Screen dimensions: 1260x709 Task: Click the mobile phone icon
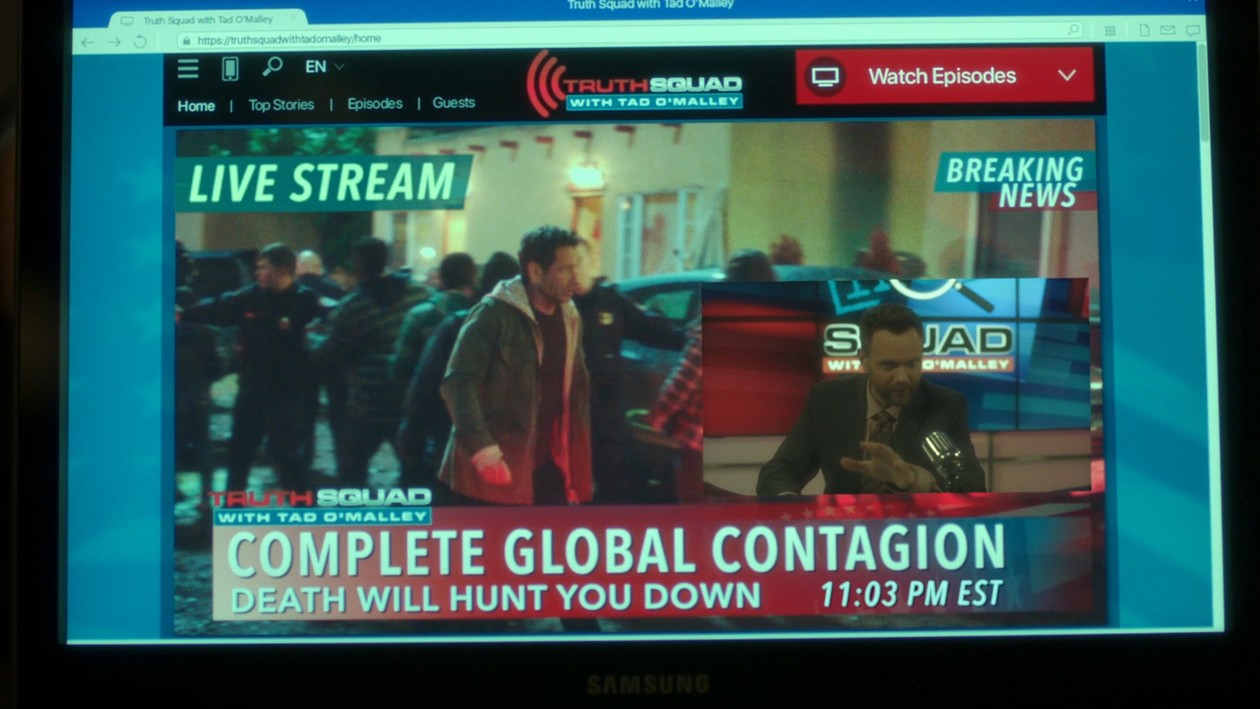(230, 68)
